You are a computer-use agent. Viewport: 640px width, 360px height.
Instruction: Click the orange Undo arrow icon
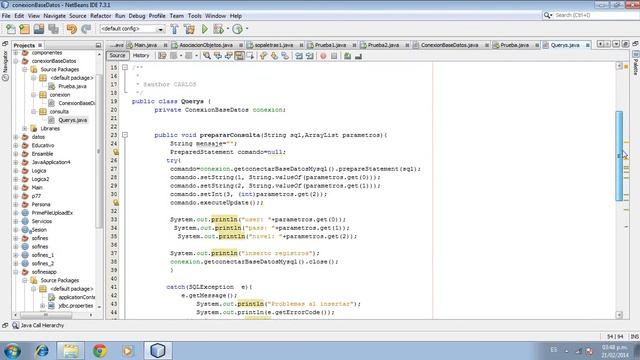coord(71,29)
